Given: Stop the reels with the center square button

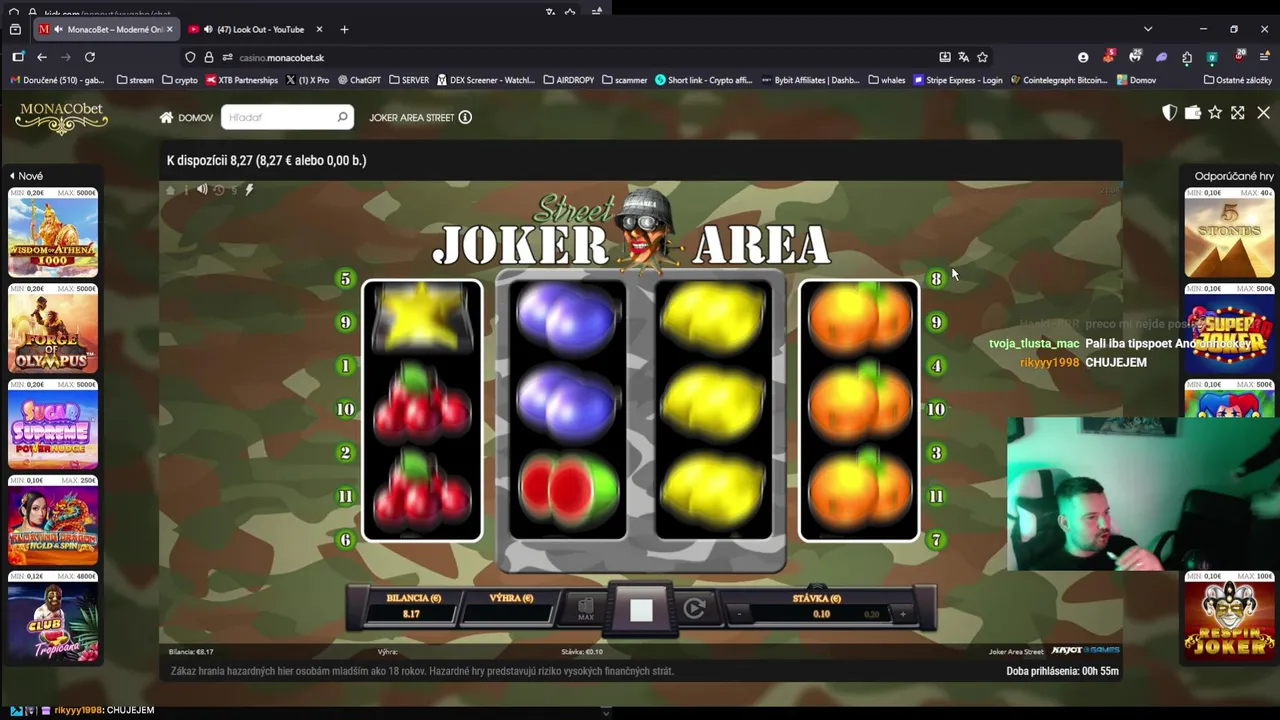Looking at the screenshot, I should 641,610.
